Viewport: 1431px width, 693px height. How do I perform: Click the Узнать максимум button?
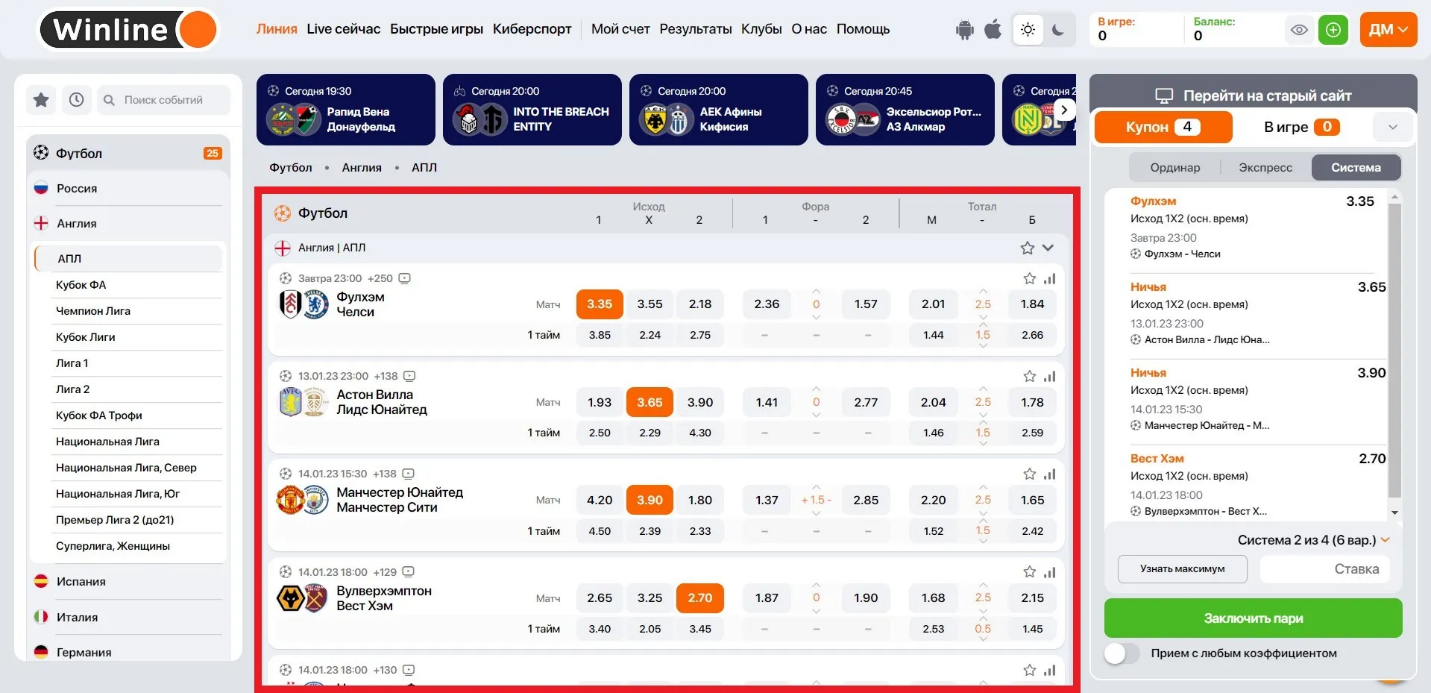tap(1183, 569)
